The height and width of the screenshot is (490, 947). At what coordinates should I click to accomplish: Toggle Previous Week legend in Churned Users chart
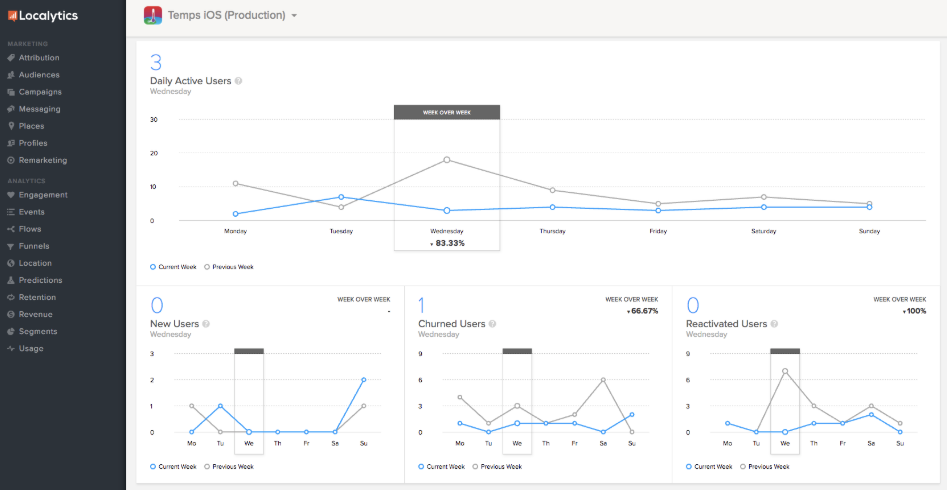click(x=497, y=466)
